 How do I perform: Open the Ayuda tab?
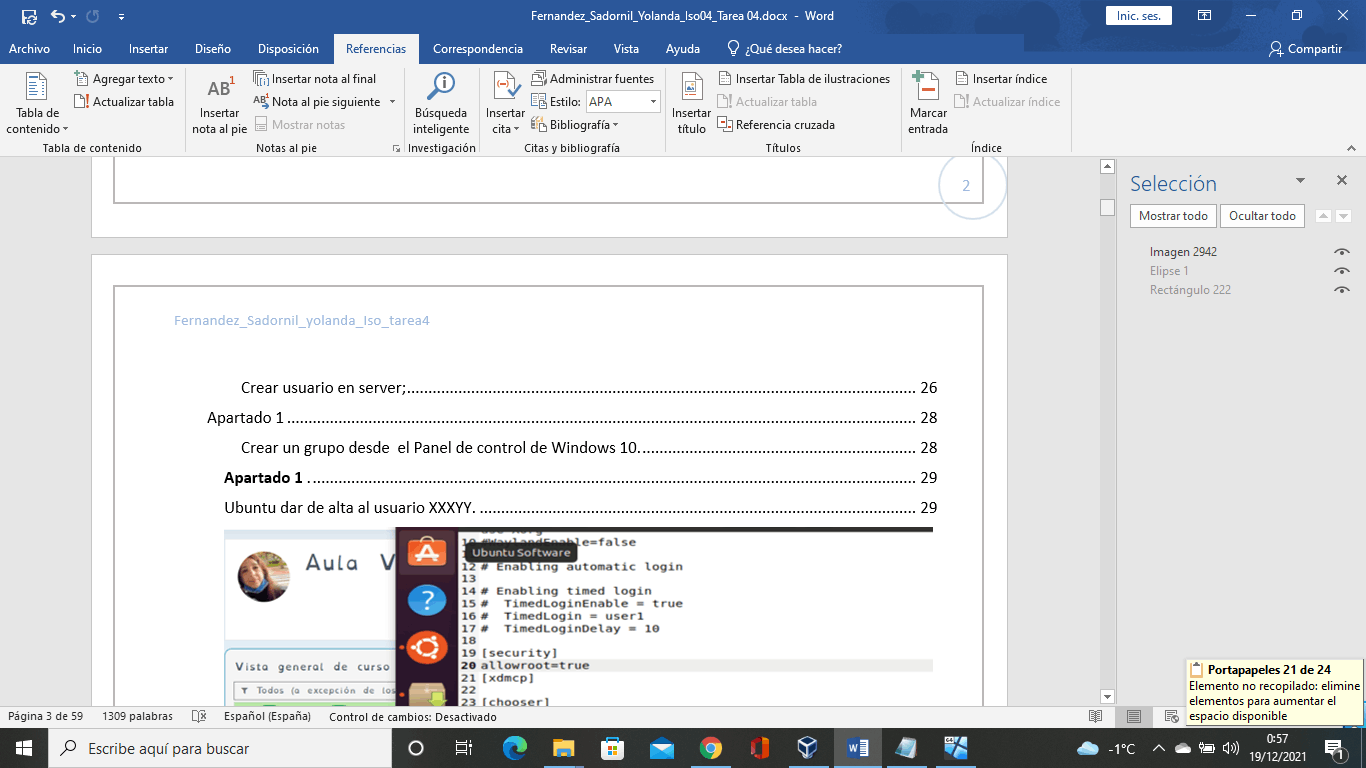tap(683, 49)
